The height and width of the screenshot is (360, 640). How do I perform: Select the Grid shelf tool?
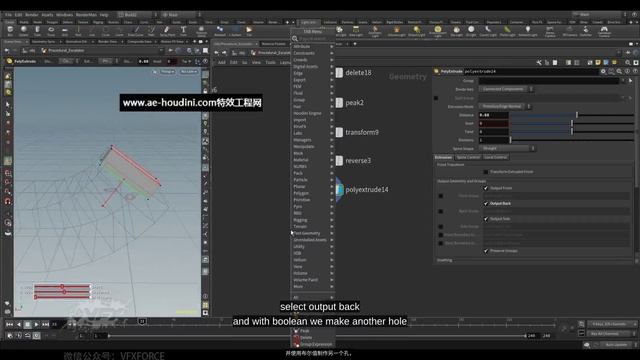(x=64, y=31)
